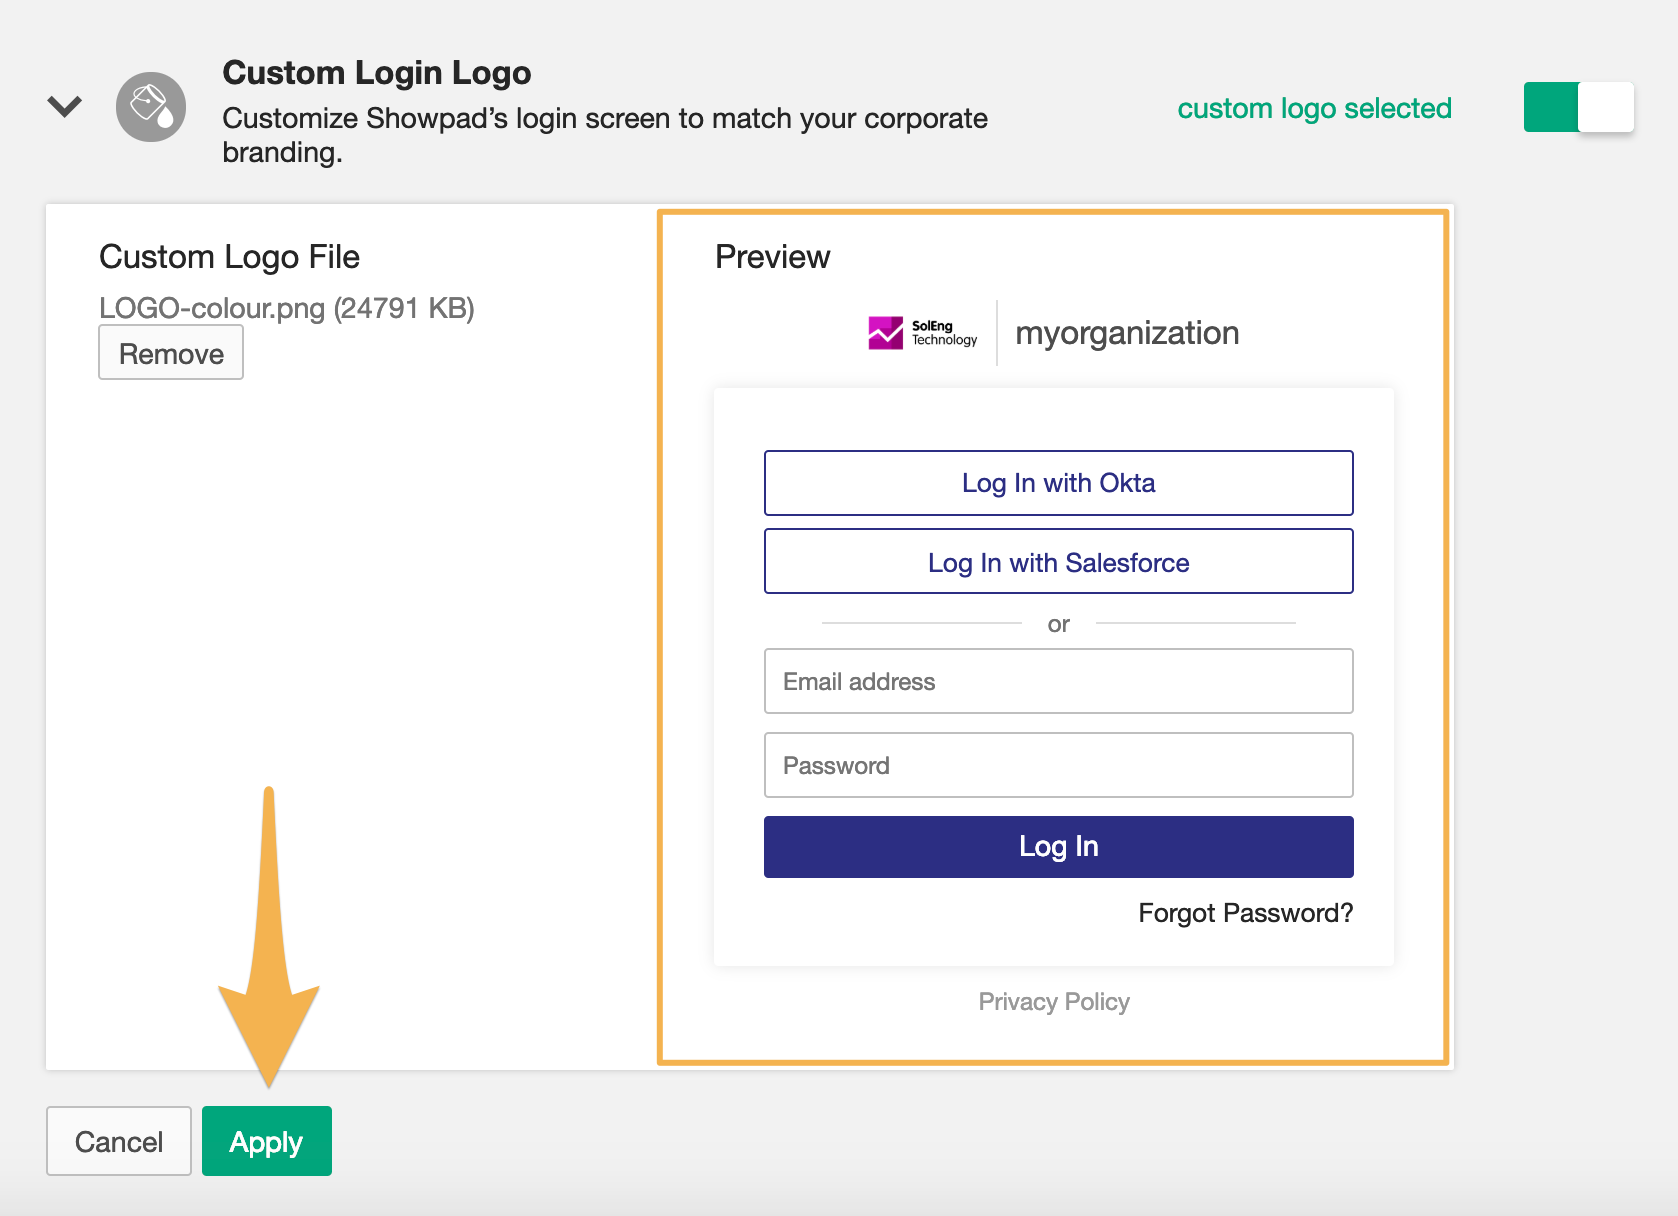Click the Preview heading
The image size is (1678, 1216).
click(772, 257)
